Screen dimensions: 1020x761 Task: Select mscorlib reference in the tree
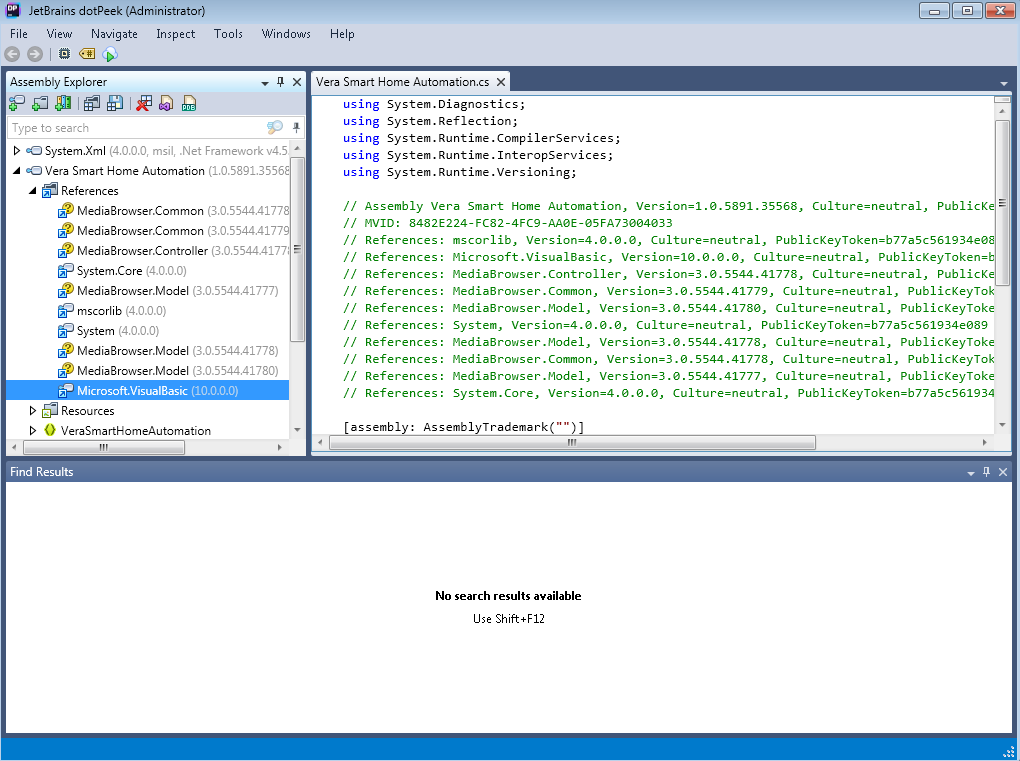(100, 311)
